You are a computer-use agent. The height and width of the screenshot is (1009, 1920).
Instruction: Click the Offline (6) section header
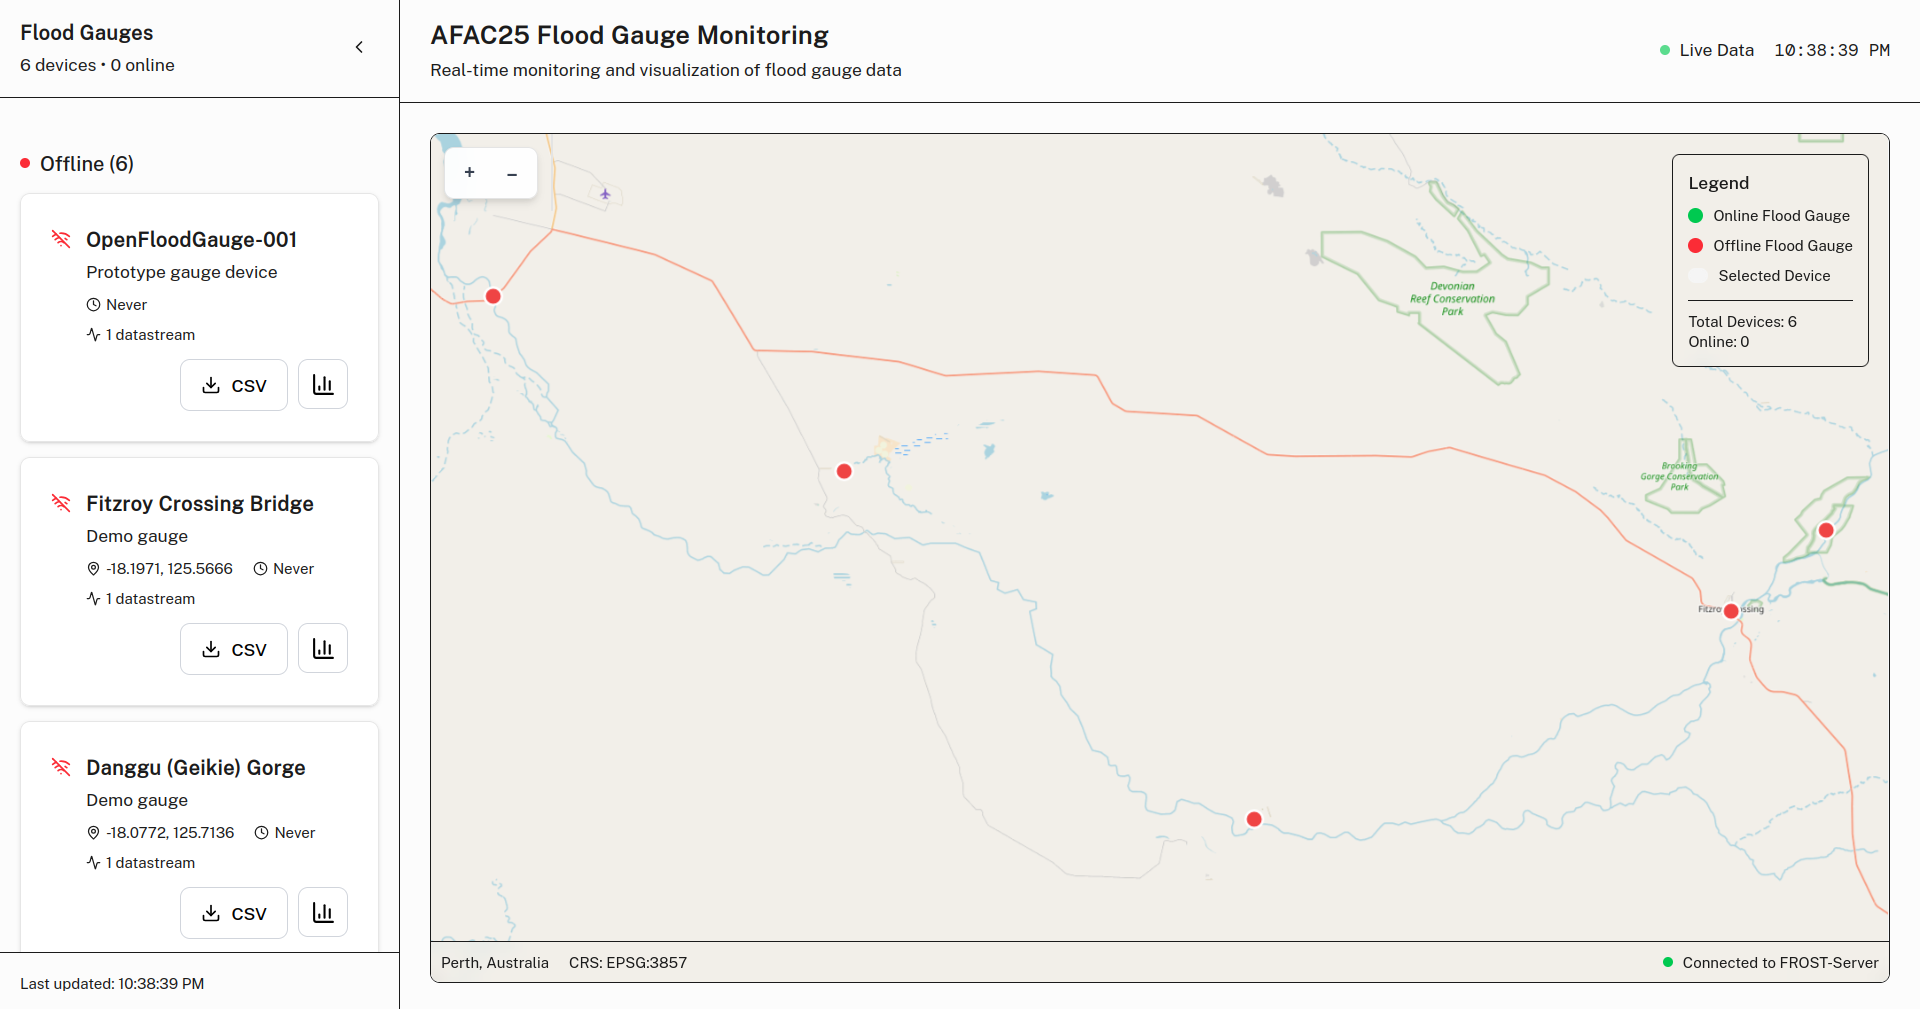click(x=86, y=164)
